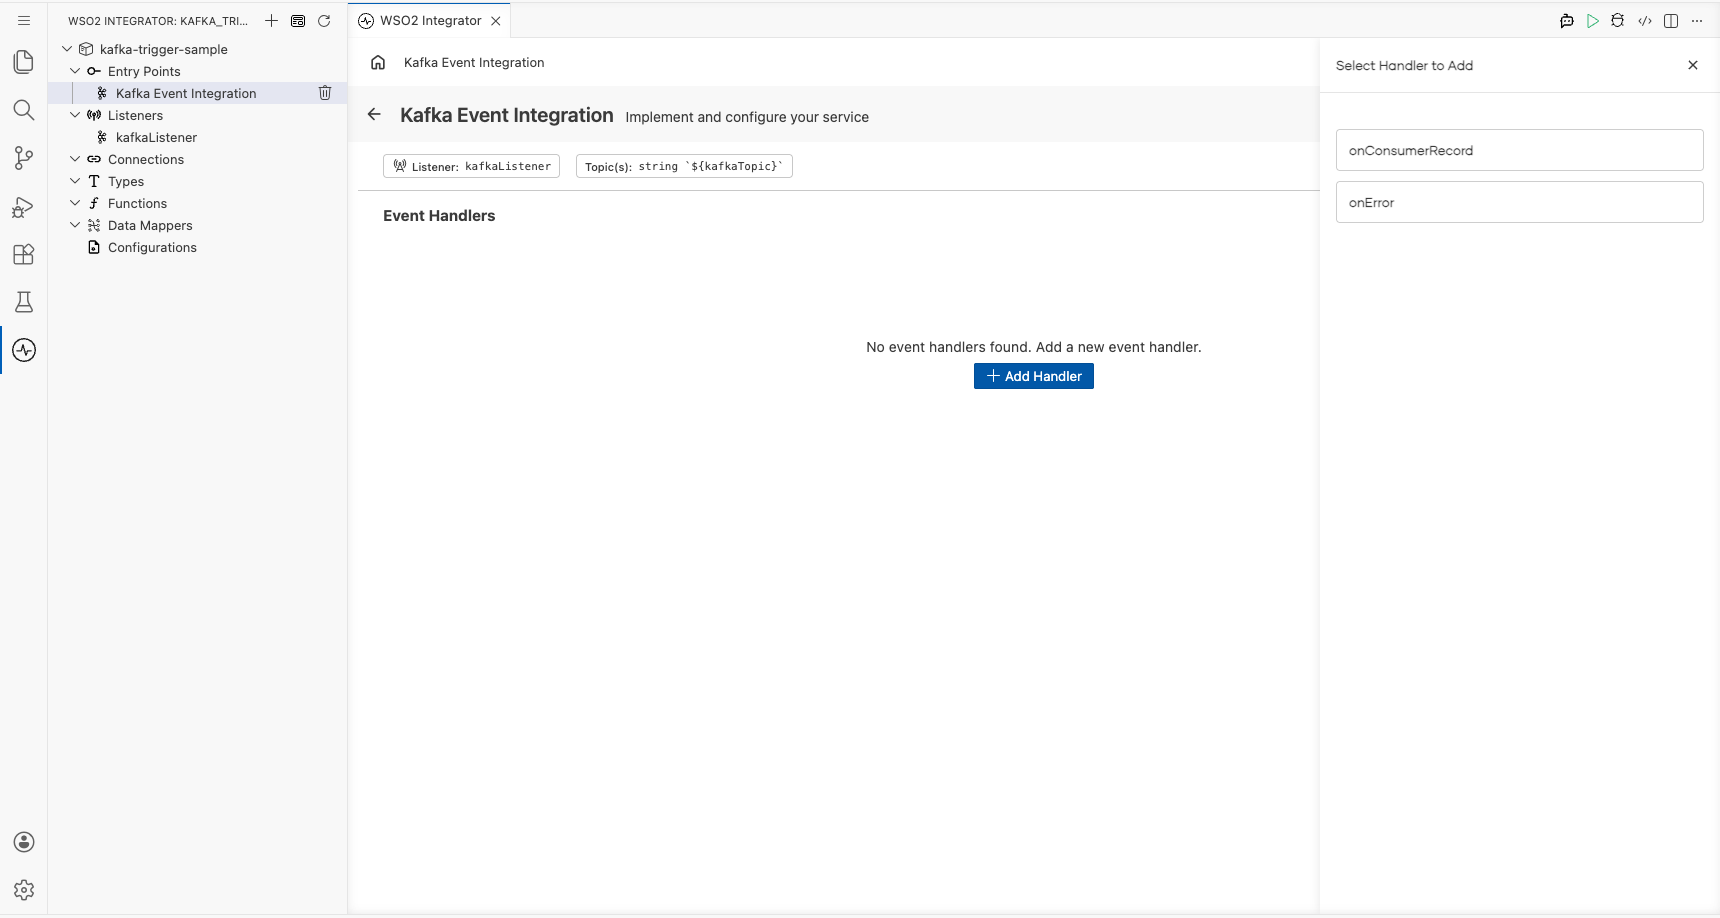This screenshot has height=918, width=1720.
Task: Click the Topic(s) string chip
Action: point(684,166)
